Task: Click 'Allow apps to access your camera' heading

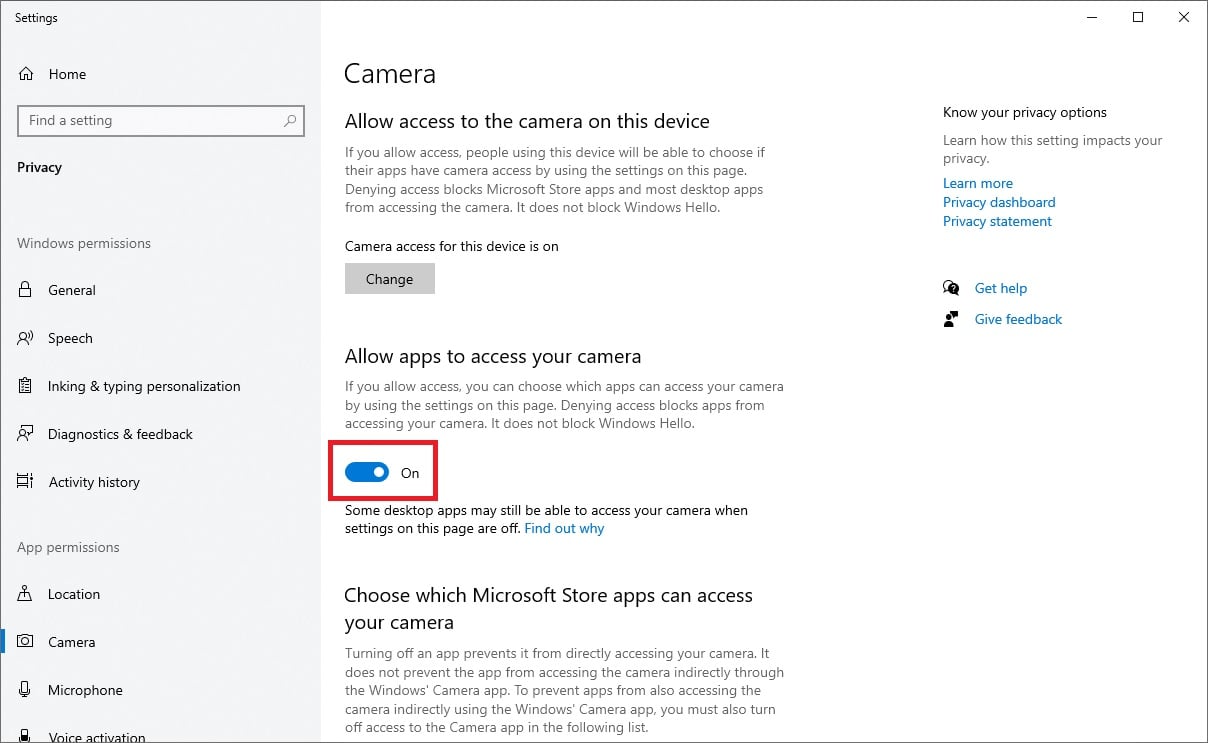Action: (x=493, y=356)
